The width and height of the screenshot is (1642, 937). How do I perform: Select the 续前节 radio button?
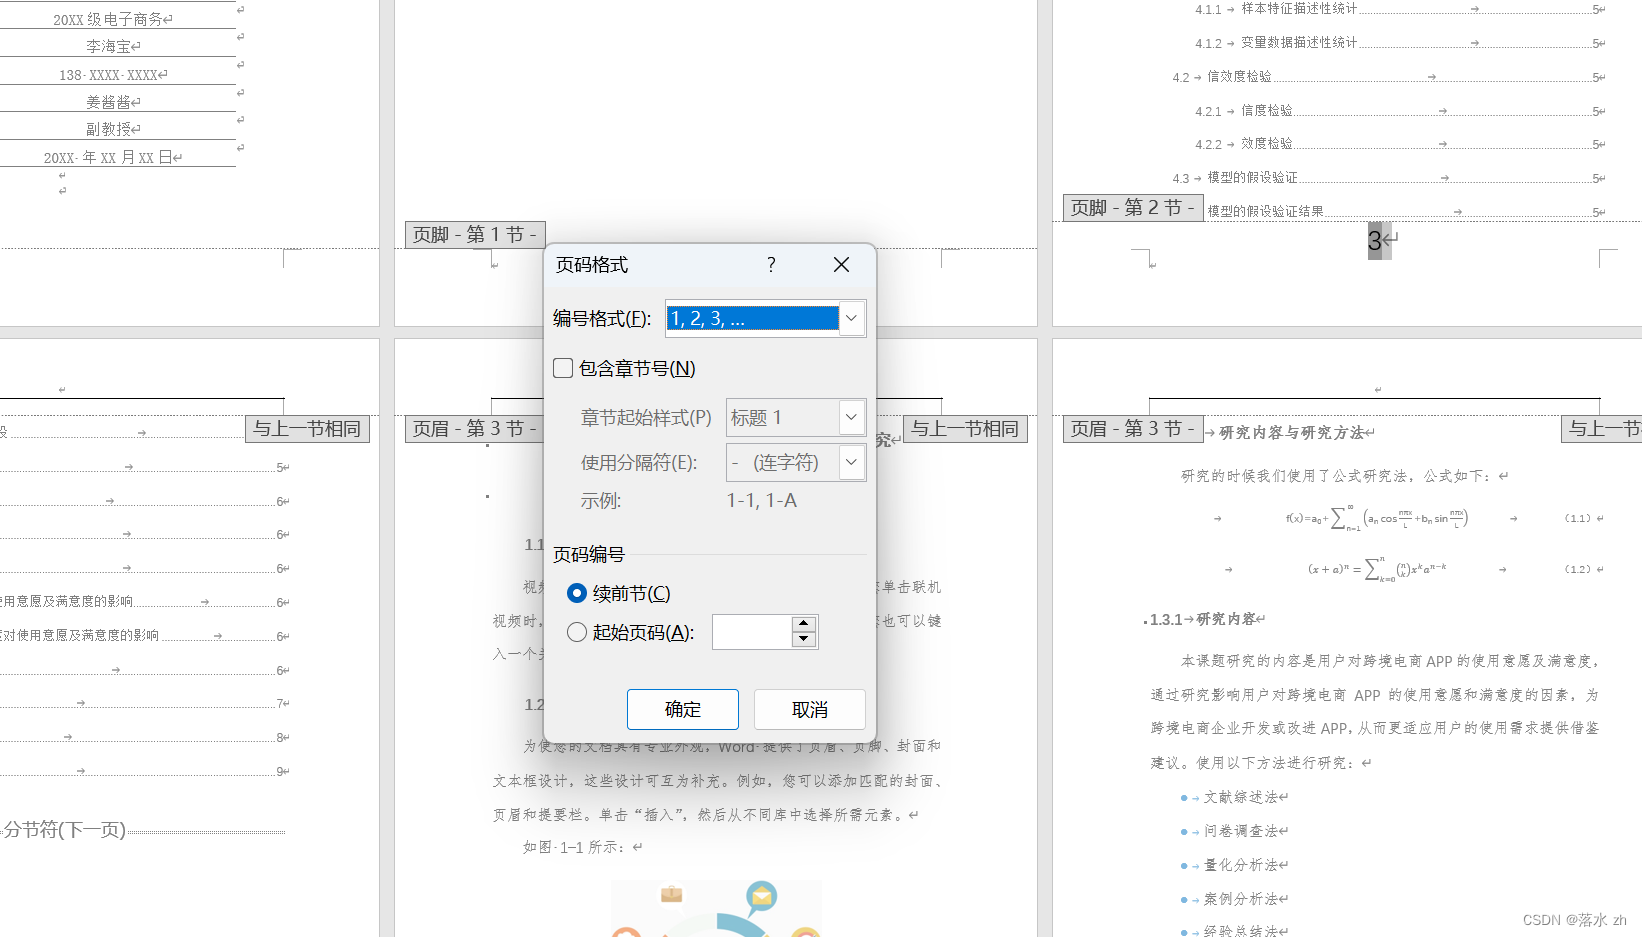click(577, 593)
